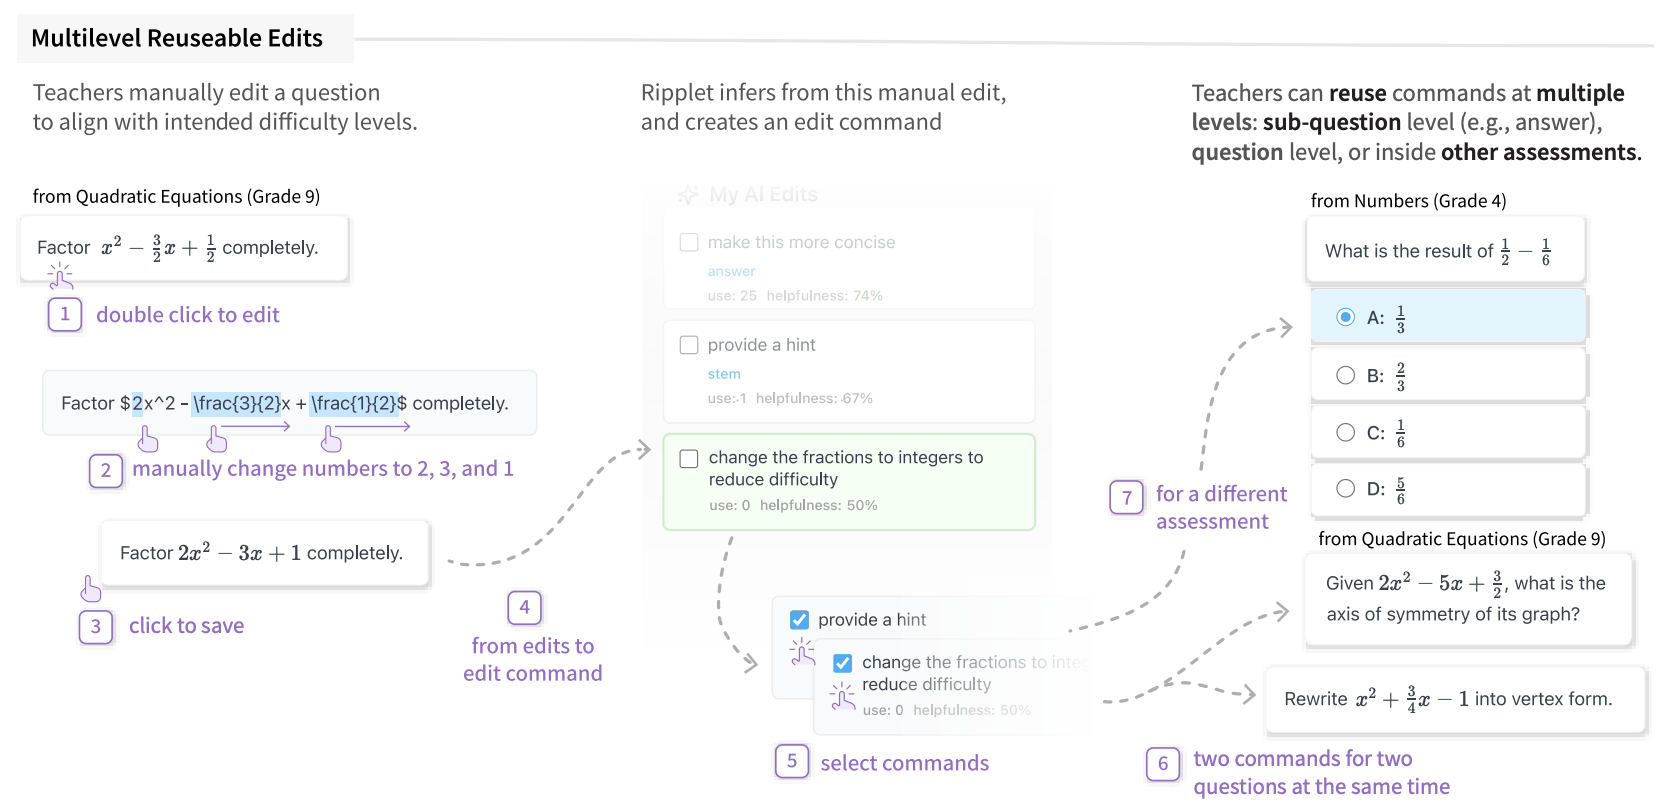Check the unchecked 'provide a hint' command
Screen dimensions: 1674x812
pos(689,345)
